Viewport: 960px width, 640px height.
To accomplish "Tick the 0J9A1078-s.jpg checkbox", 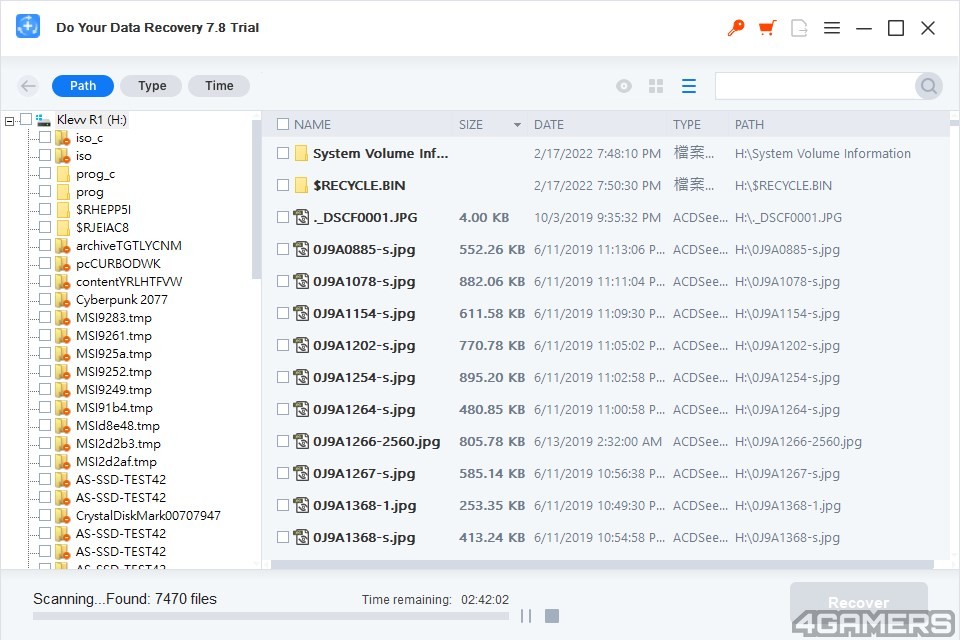I will pyautogui.click(x=283, y=281).
